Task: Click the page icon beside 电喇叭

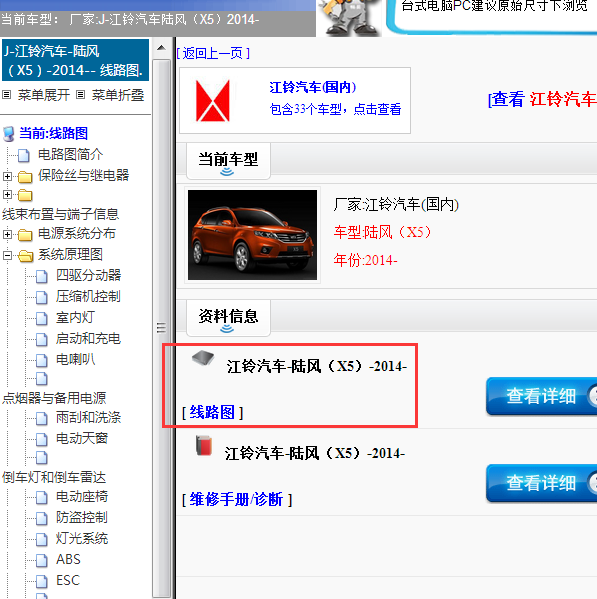Action: click(x=42, y=361)
